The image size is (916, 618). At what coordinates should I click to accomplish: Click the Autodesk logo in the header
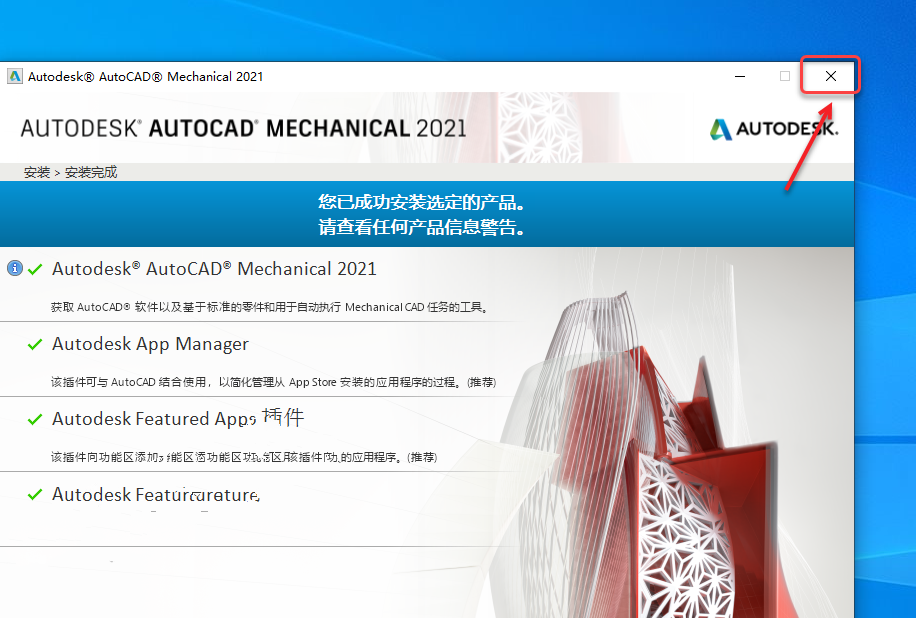pyautogui.click(x=774, y=129)
